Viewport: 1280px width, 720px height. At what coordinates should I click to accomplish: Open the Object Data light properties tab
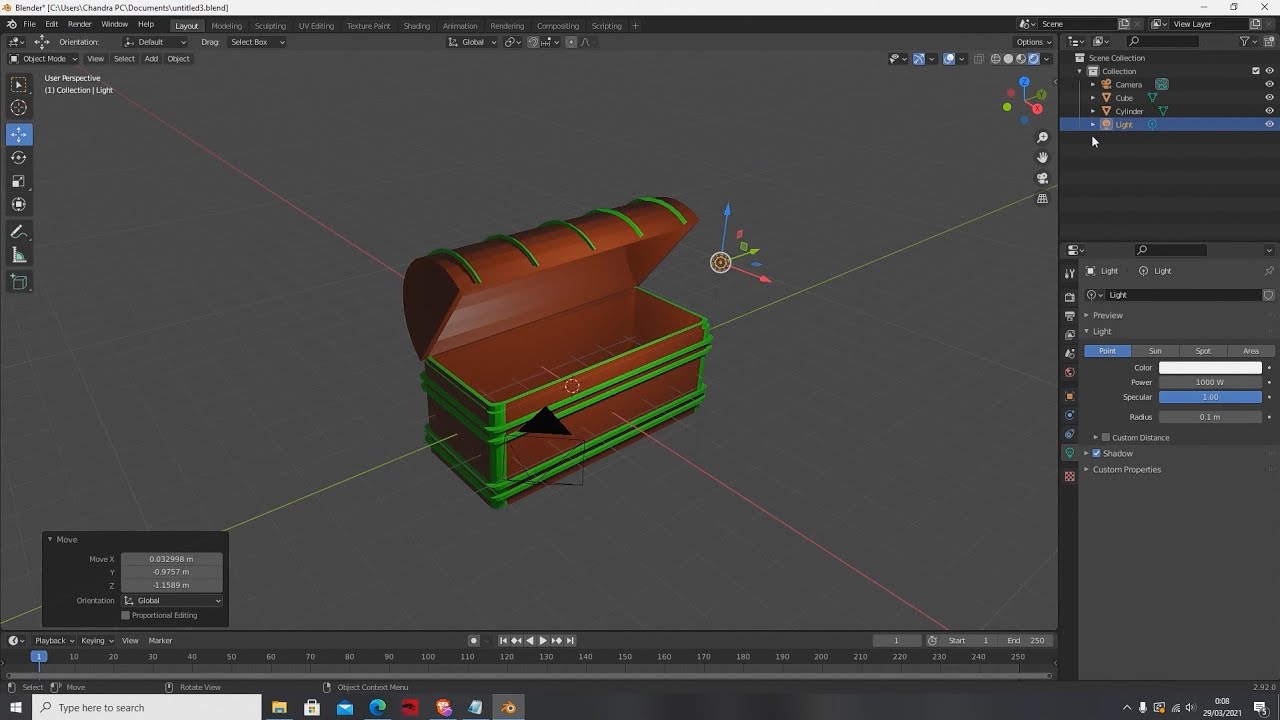tap(1069, 453)
